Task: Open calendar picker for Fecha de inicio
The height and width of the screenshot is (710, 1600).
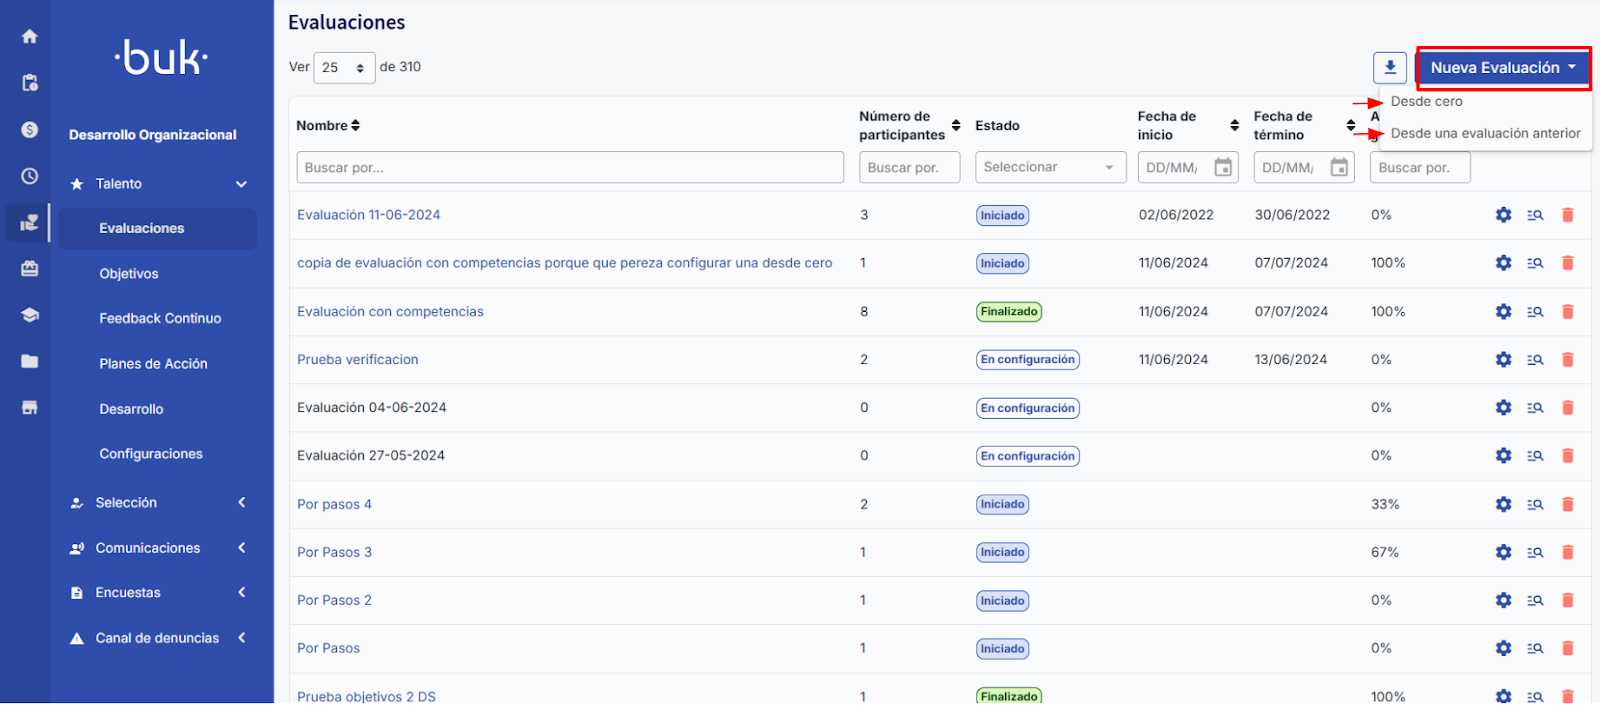Action: point(1223,168)
